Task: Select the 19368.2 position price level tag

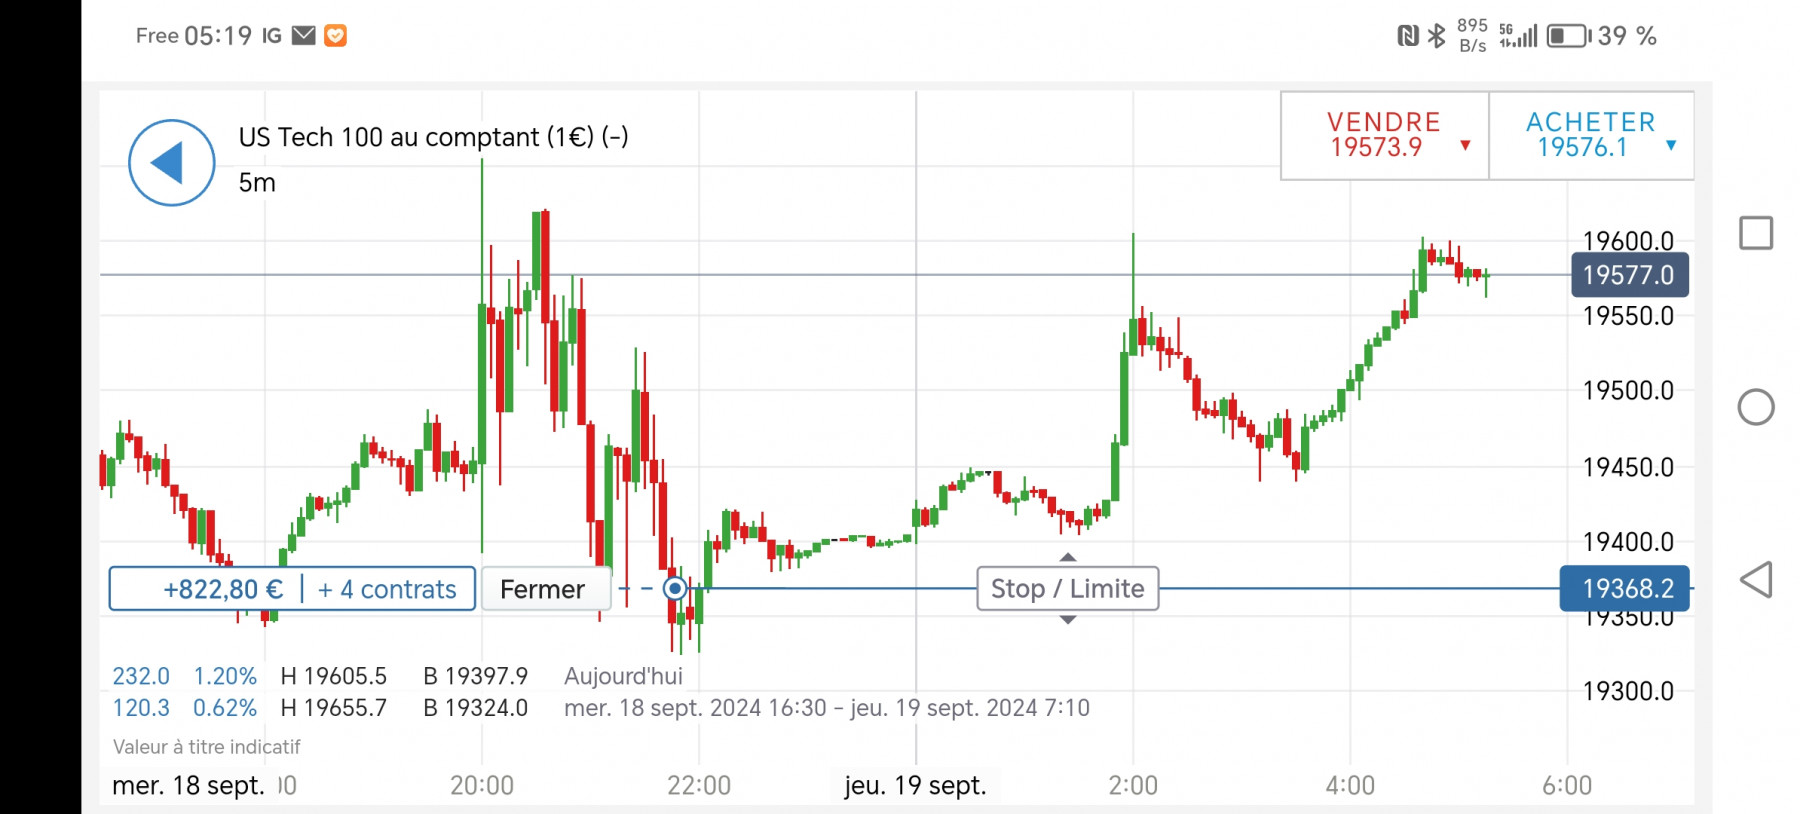Action: point(1625,588)
